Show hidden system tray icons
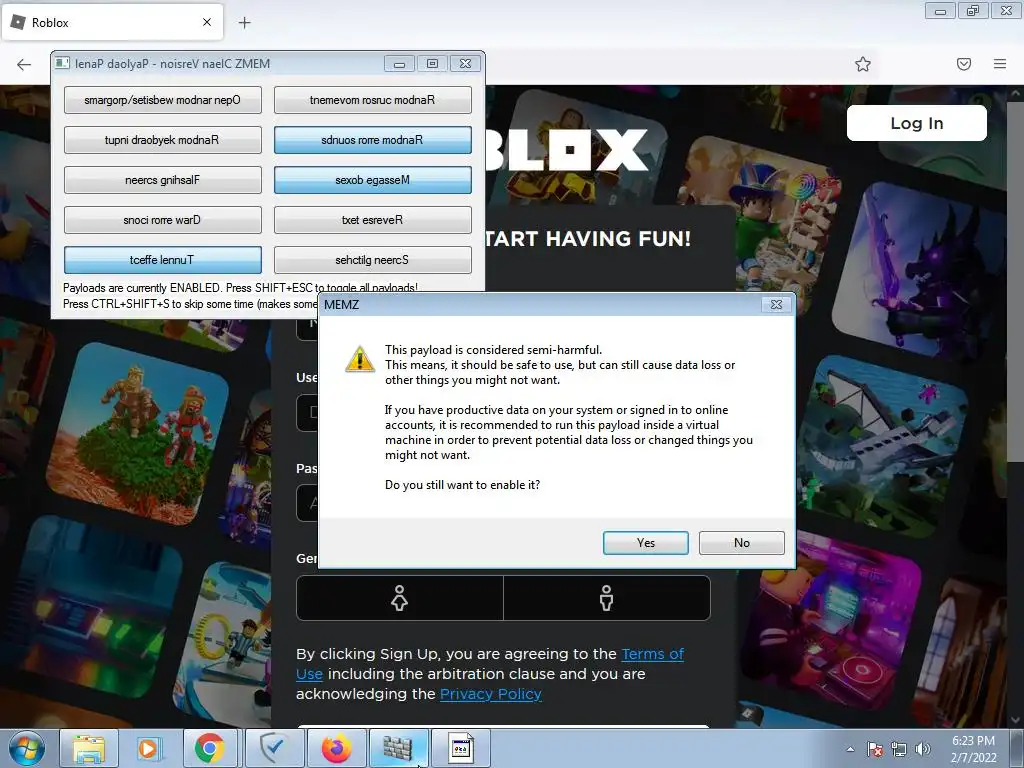 (x=850, y=749)
